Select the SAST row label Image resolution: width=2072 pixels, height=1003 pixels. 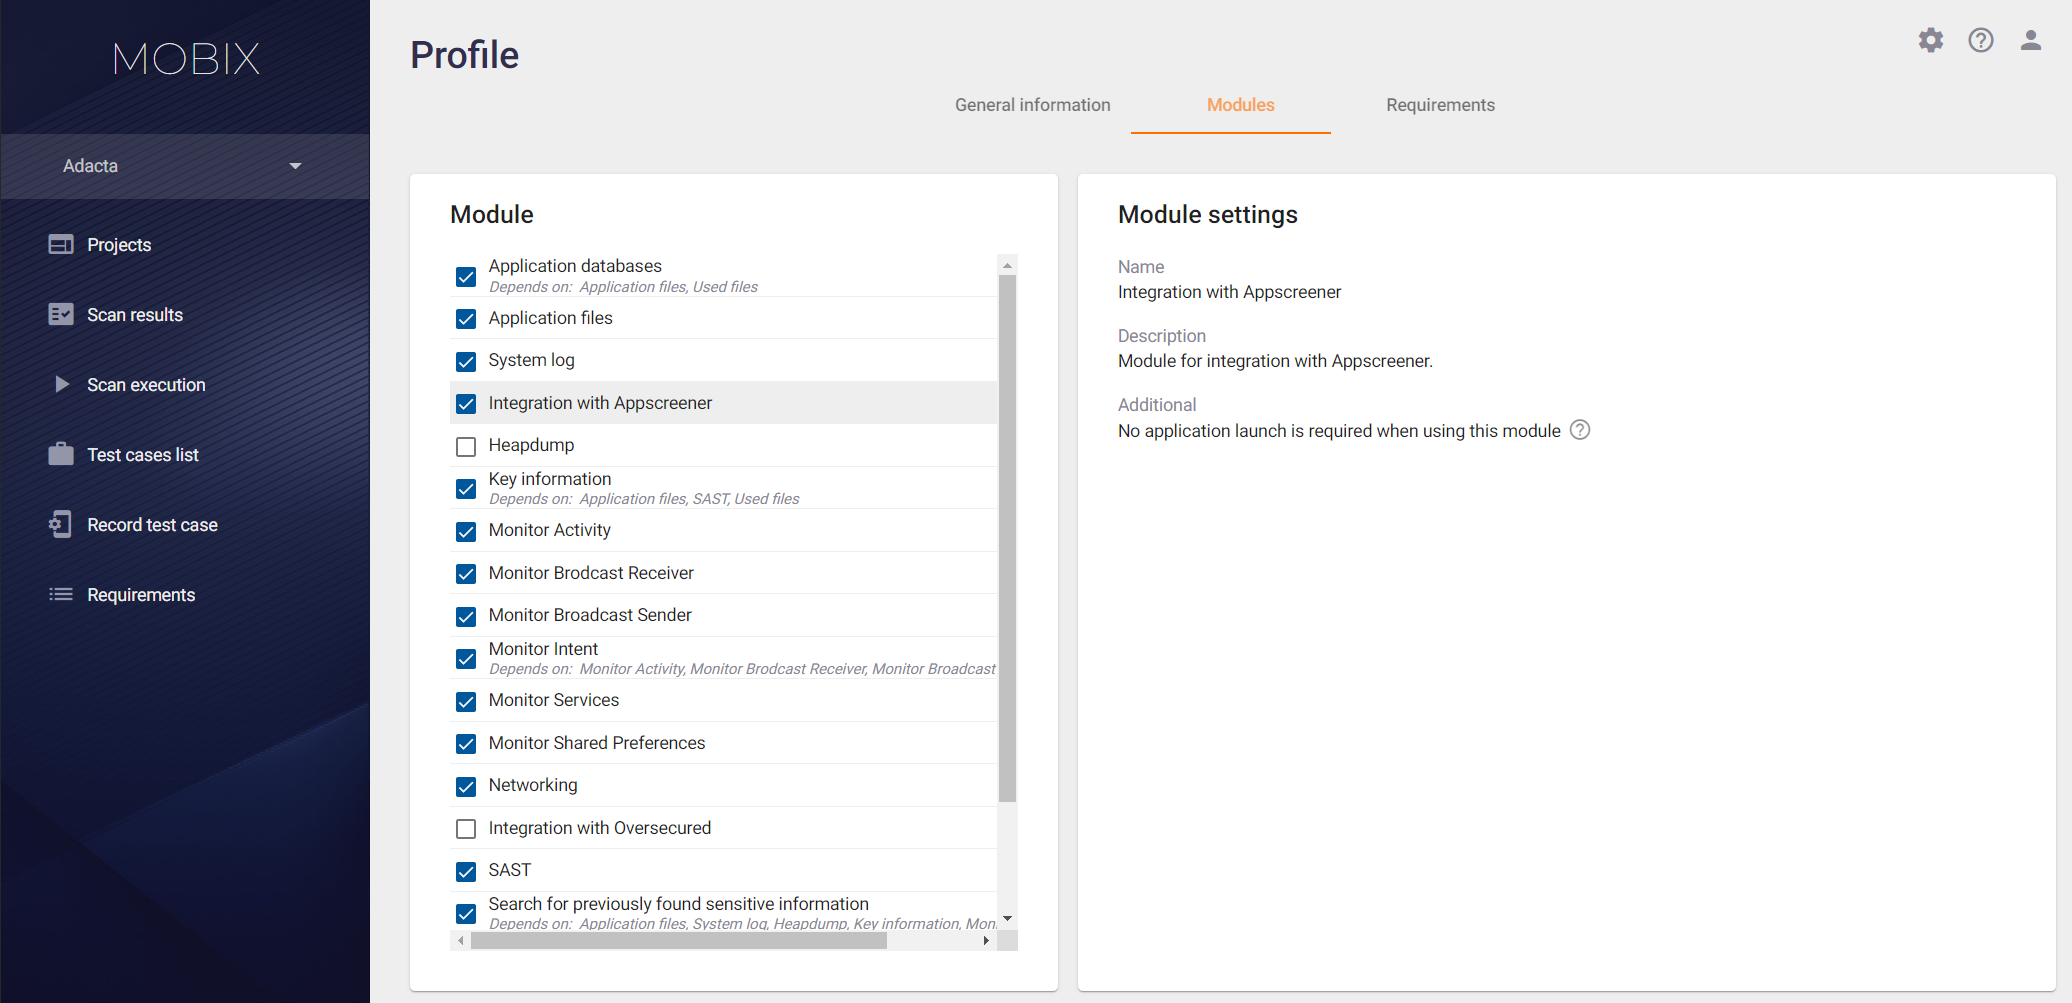point(510,870)
